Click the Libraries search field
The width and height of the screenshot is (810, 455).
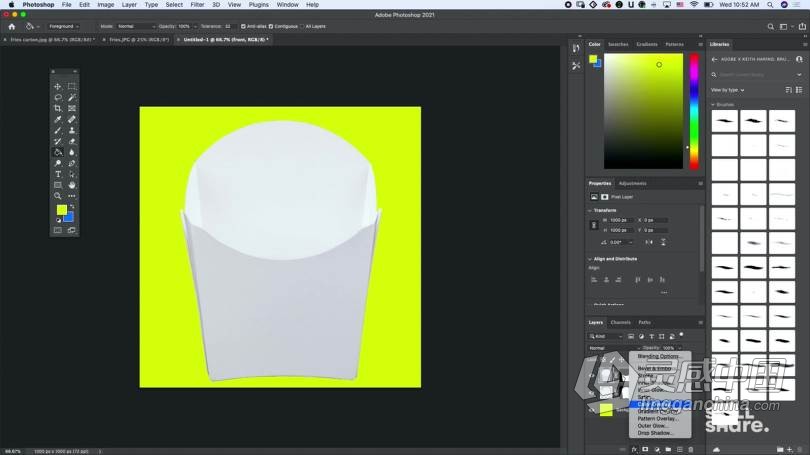coord(757,75)
